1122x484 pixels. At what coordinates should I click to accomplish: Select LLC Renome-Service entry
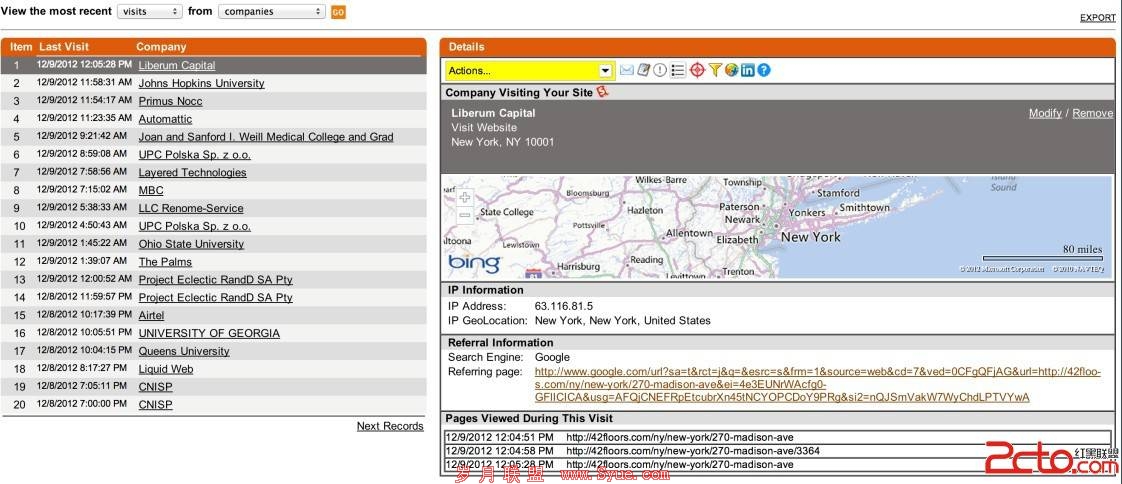coord(191,208)
